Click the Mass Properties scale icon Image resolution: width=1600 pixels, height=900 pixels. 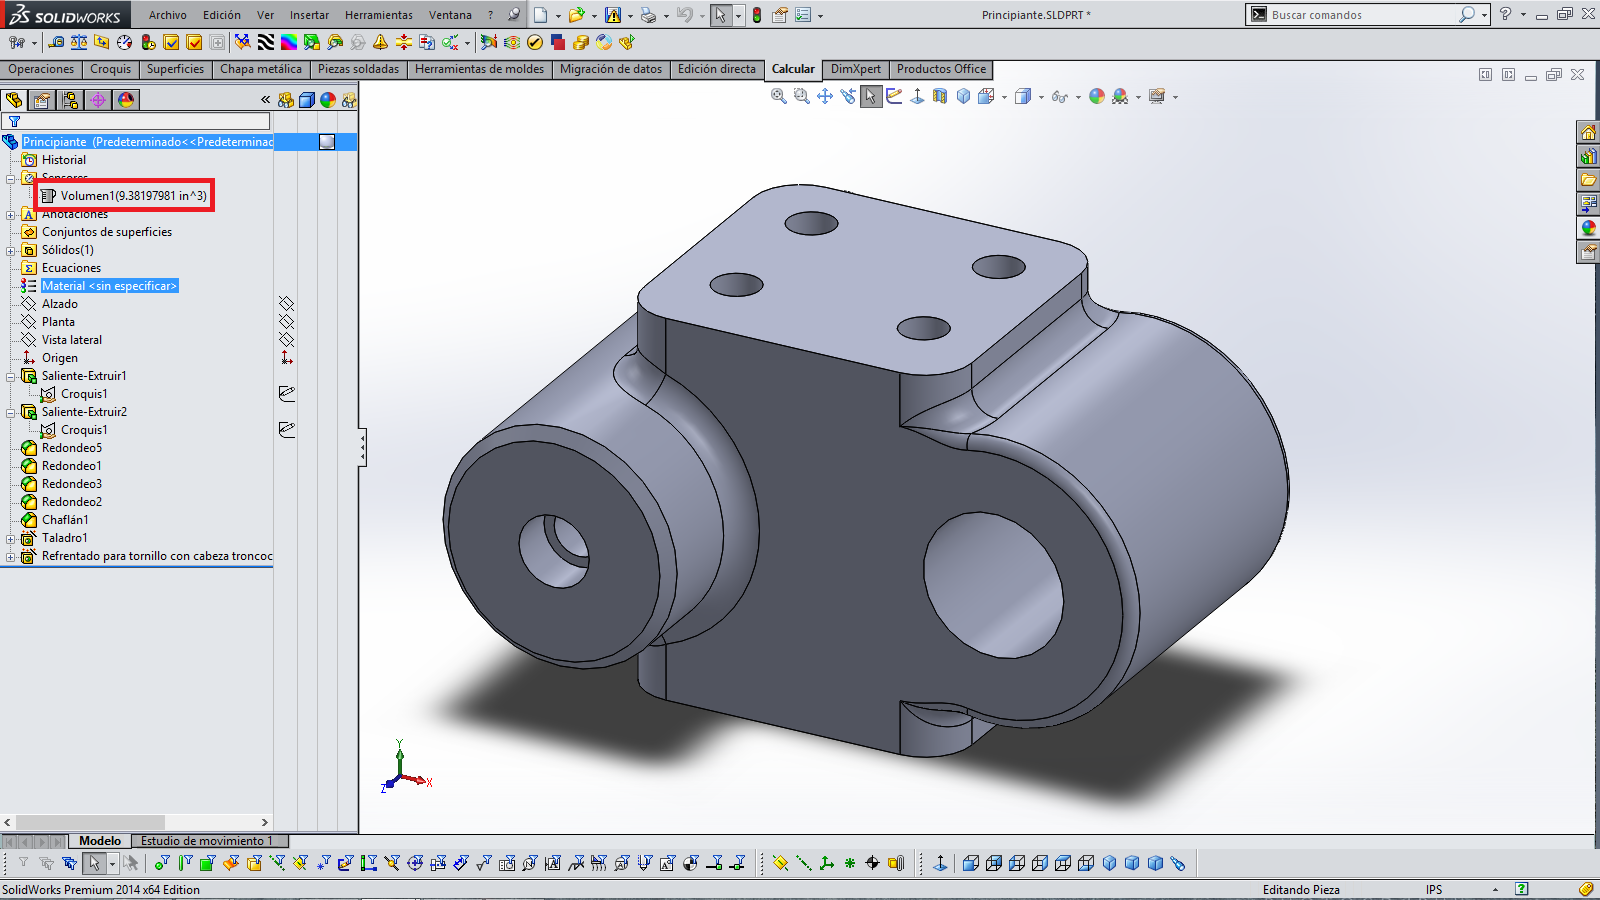click(79, 42)
